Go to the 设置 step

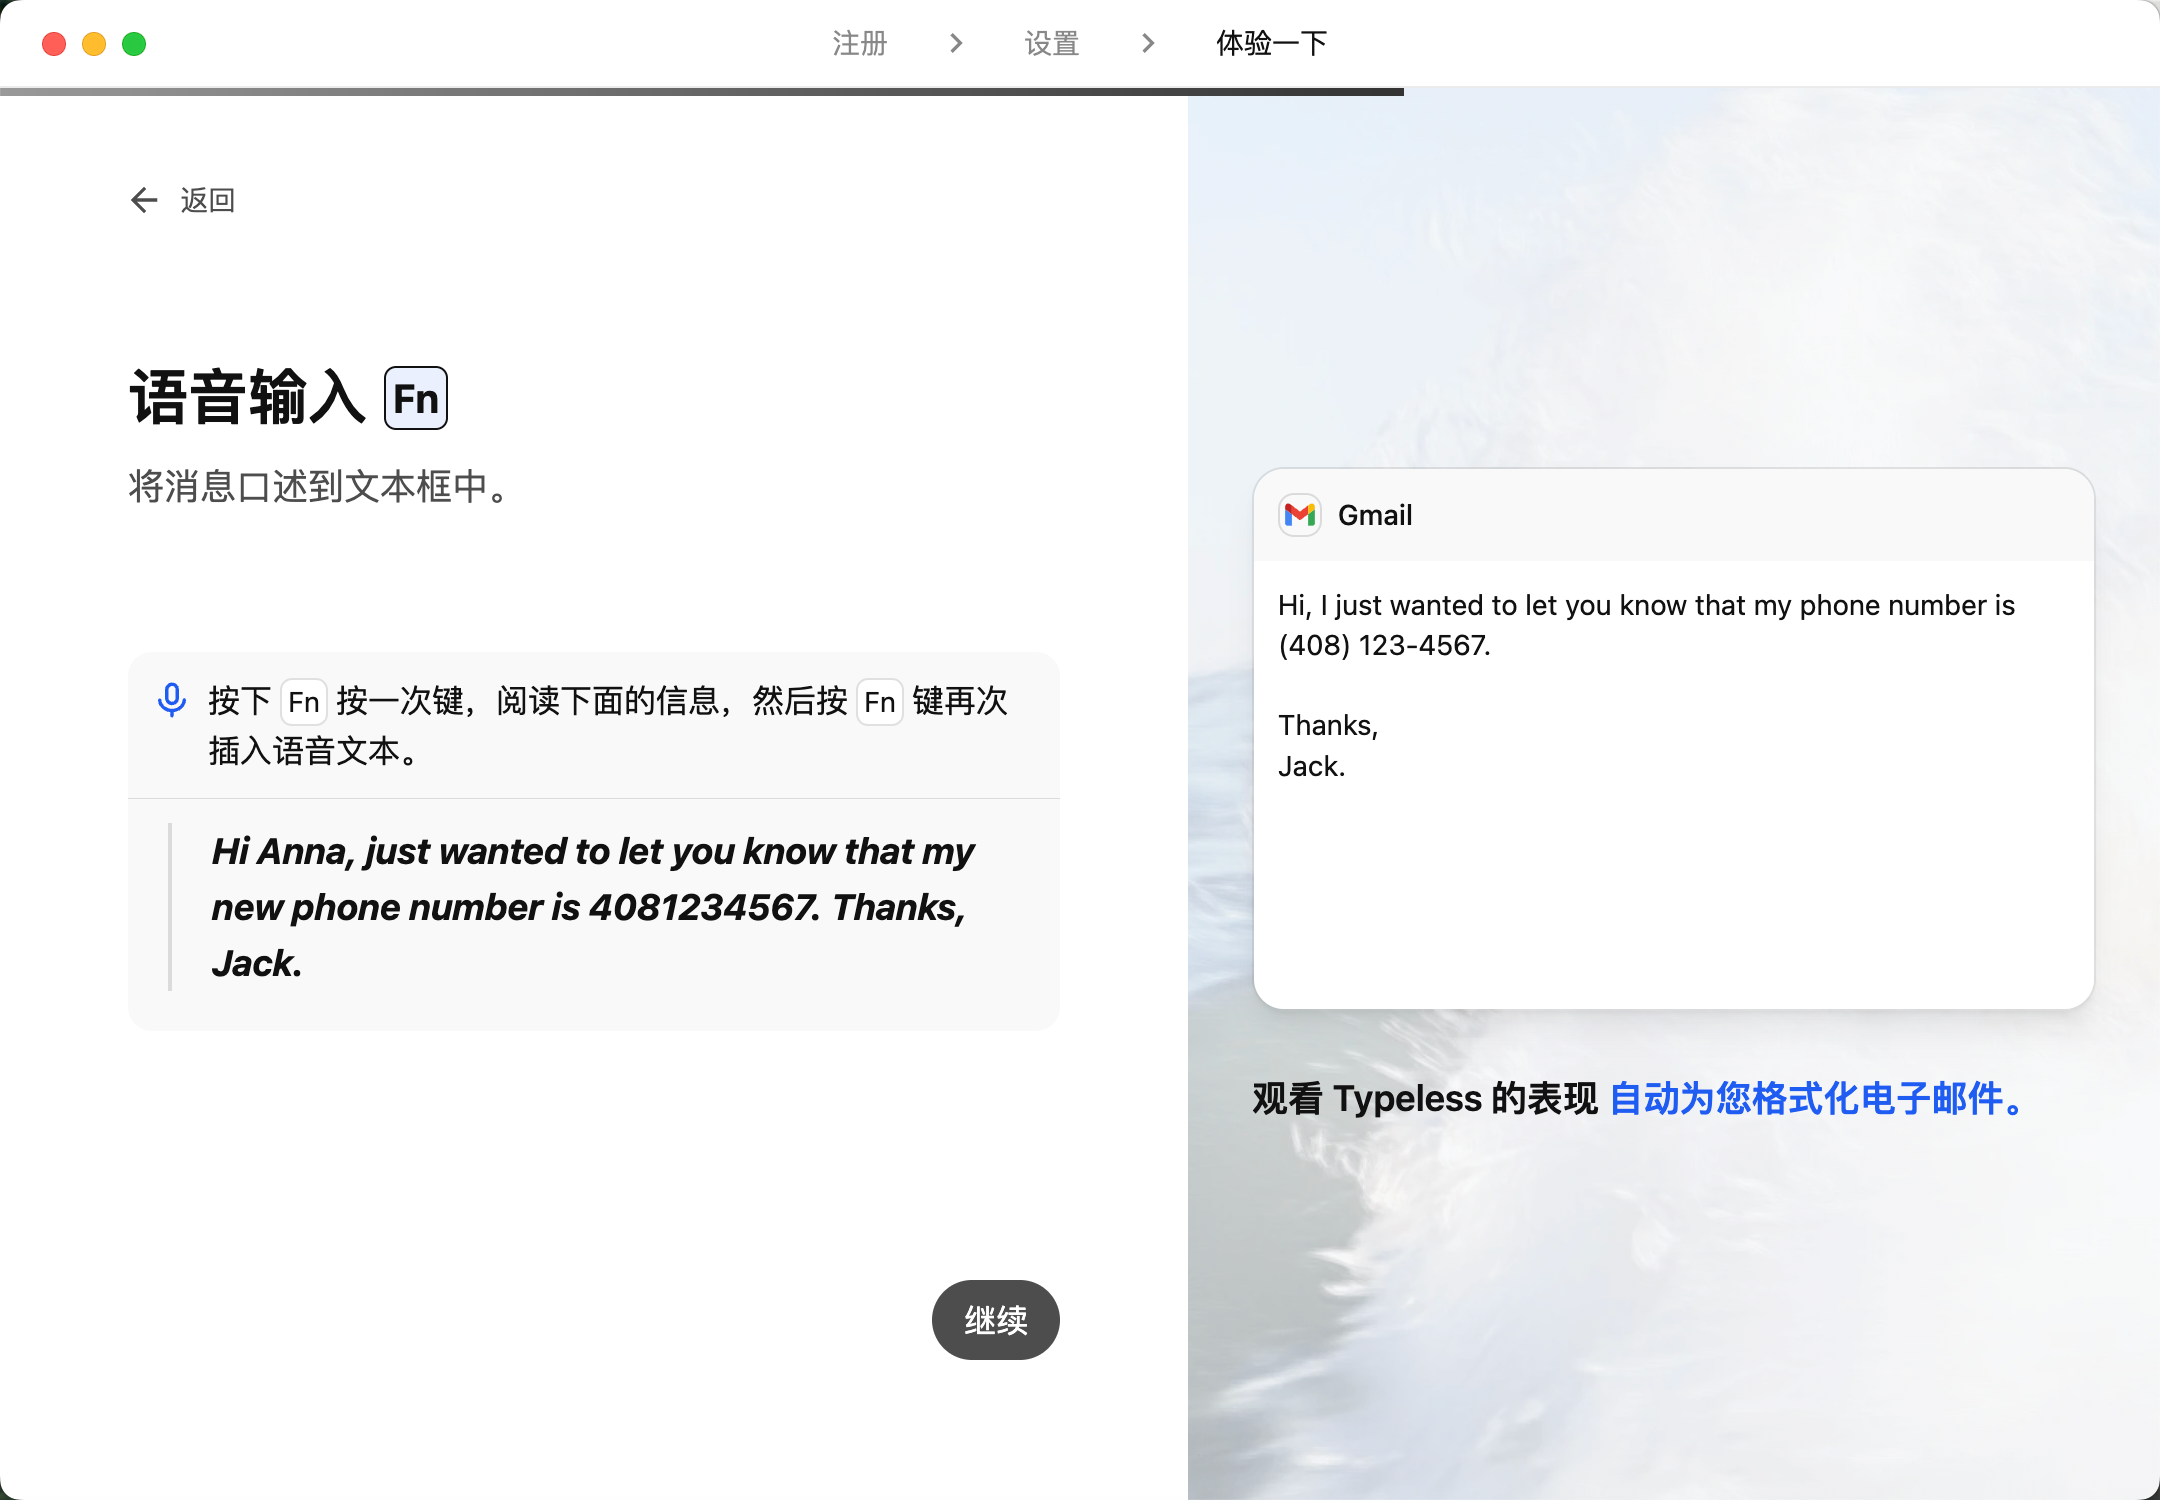(1051, 43)
